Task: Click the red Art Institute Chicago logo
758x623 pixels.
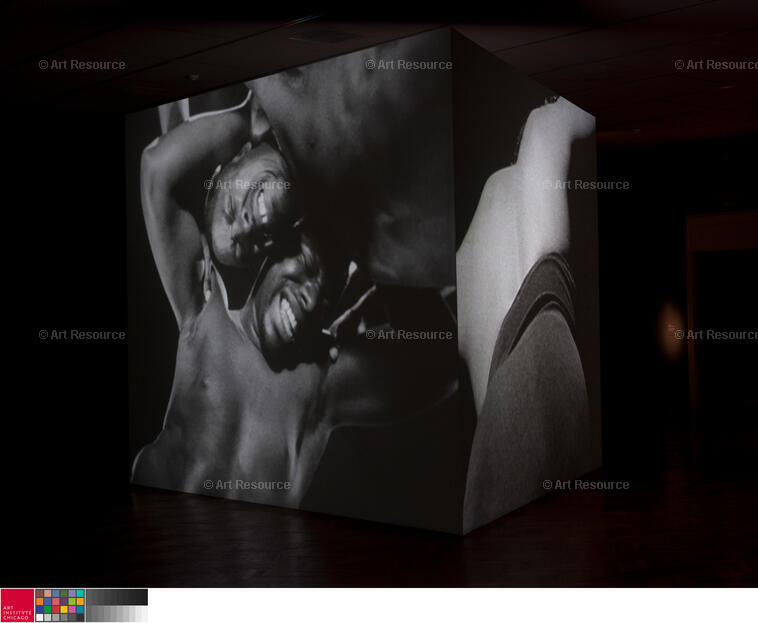Action: coord(17,605)
